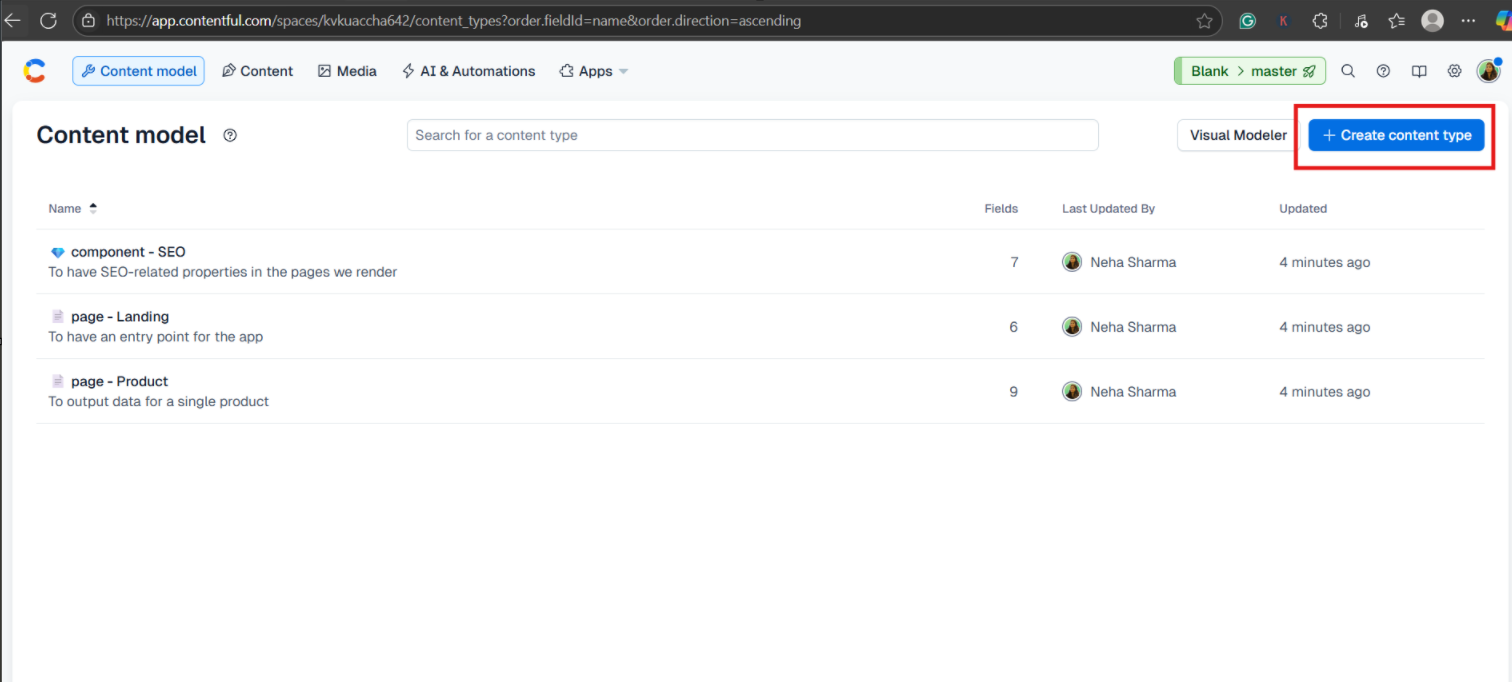Click the SEO-related properties description text
This screenshot has height=682, width=1512.
(x=222, y=272)
